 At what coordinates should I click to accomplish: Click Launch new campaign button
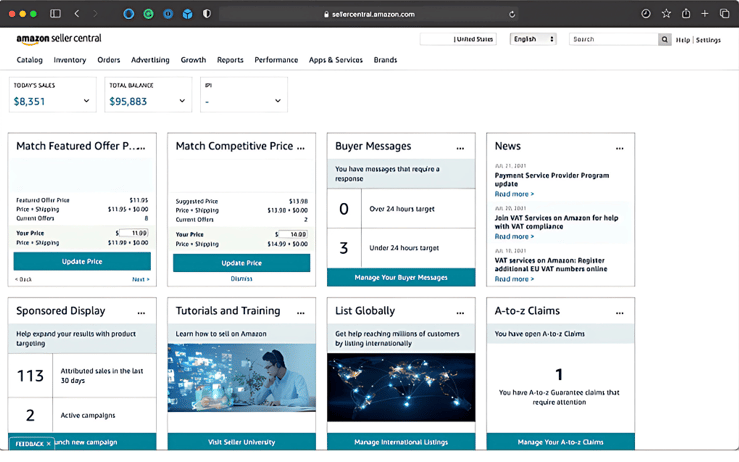pos(82,442)
